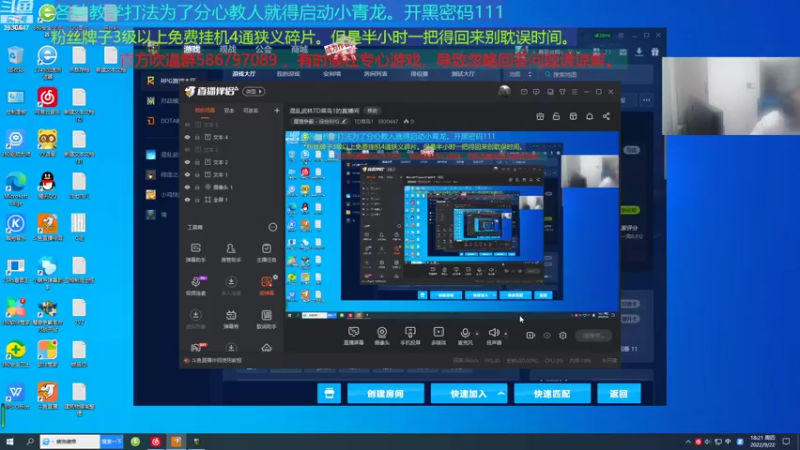This screenshot has width=800, height=450.
Task: Click the layout grid icon above preview
Action: (x=573, y=116)
